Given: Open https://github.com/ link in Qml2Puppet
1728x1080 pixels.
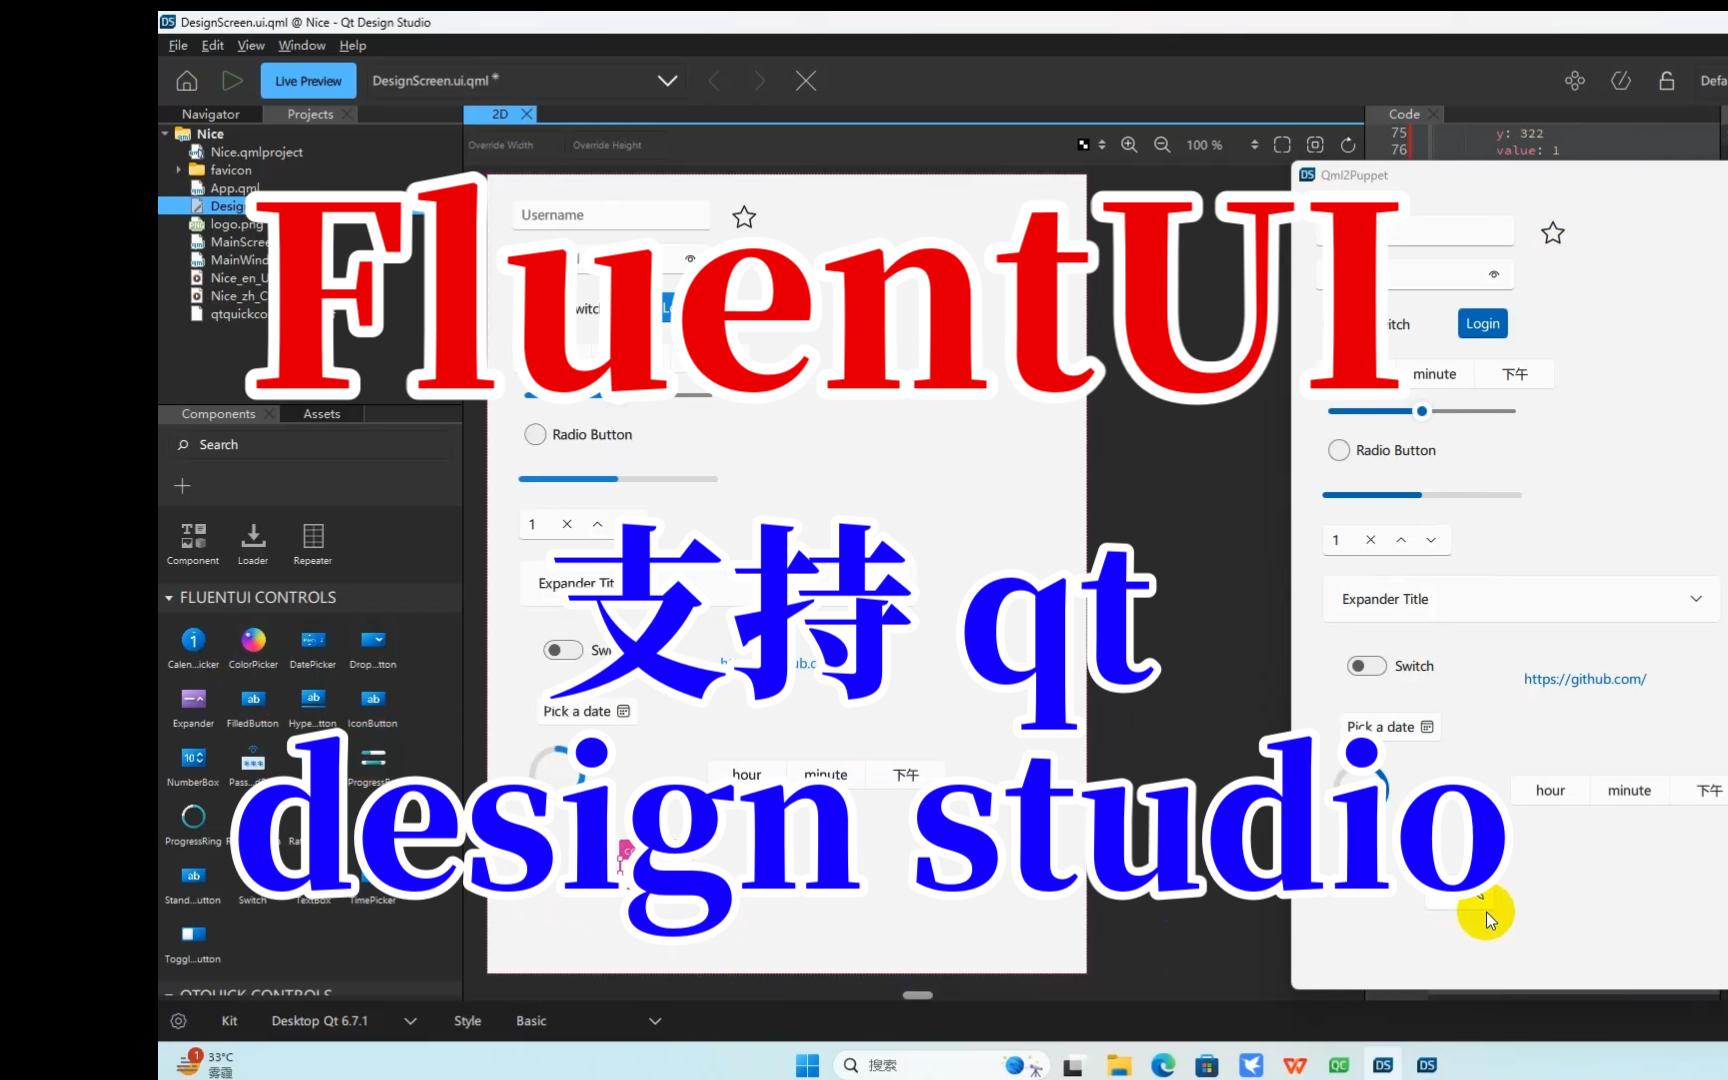Looking at the screenshot, I should point(1585,679).
